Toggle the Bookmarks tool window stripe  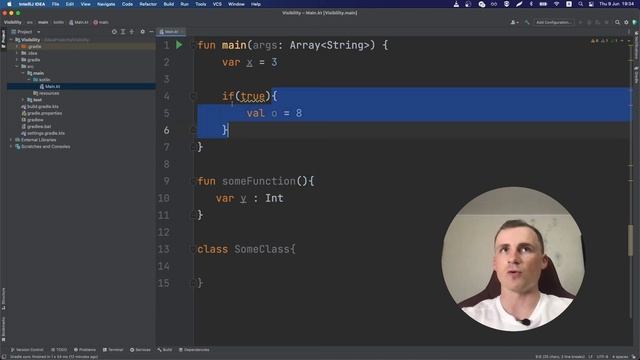click(3, 329)
